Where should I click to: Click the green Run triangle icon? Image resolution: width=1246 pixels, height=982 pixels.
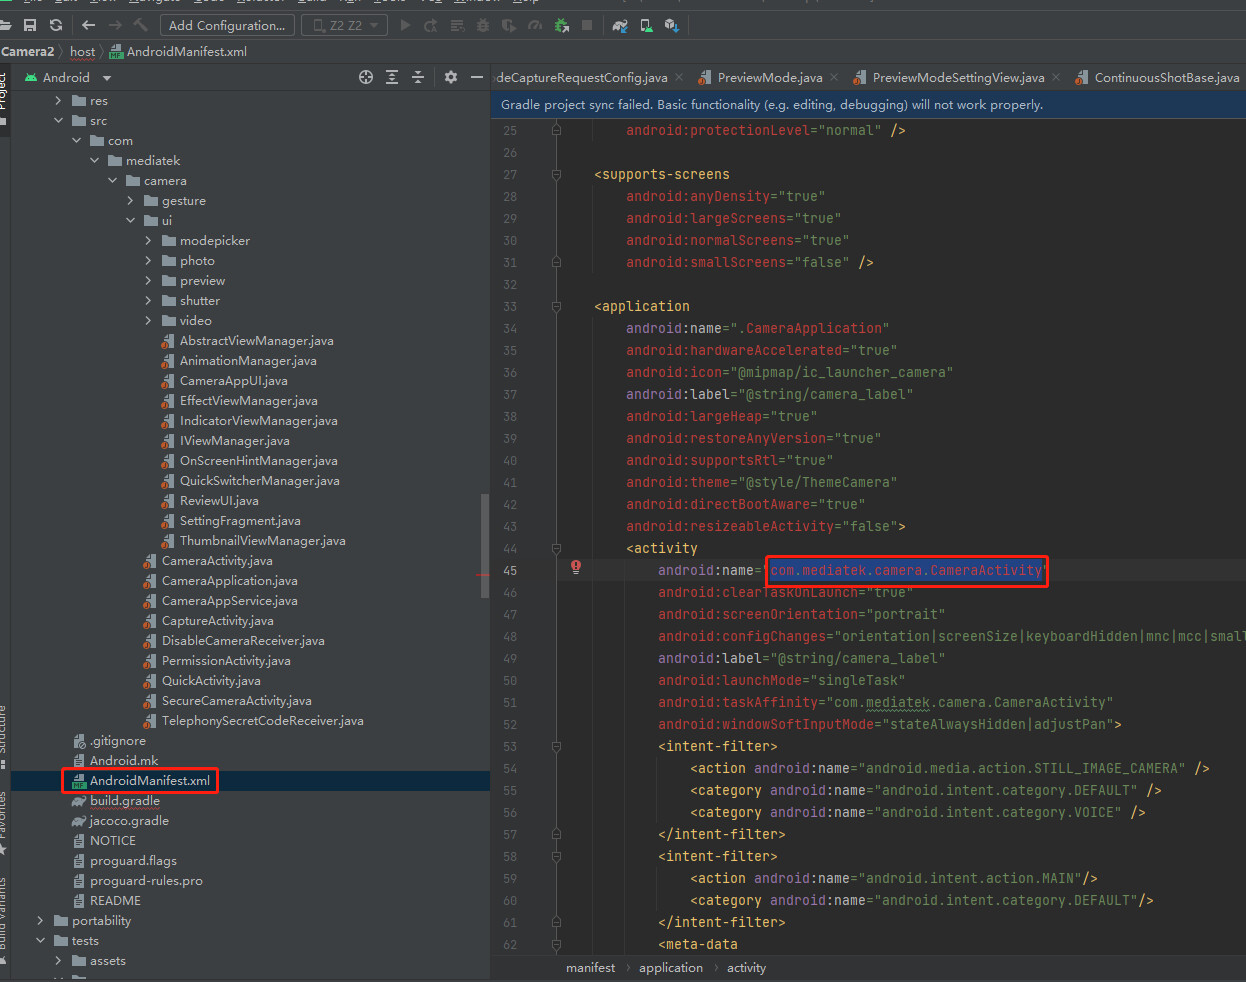[405, 25]
